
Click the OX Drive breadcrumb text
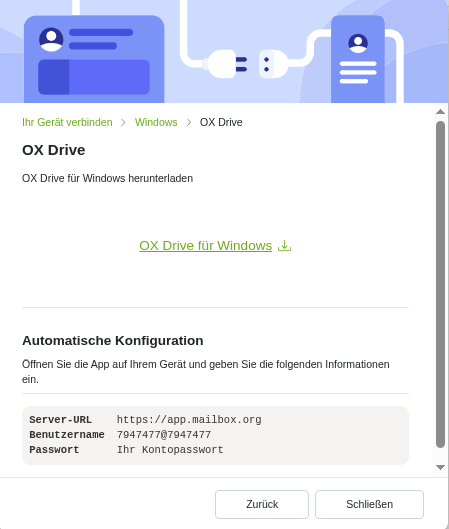(x=221, y=122)
